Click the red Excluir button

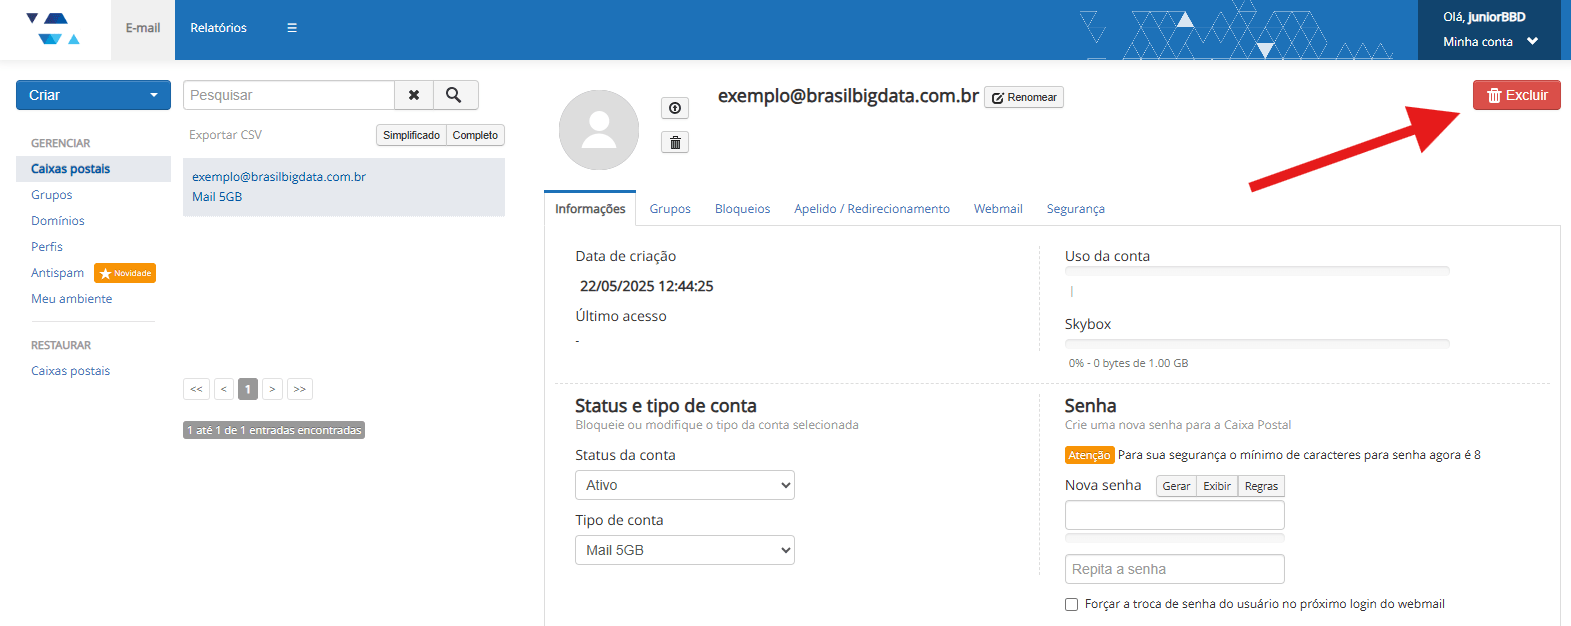[x=1516, y=95]
